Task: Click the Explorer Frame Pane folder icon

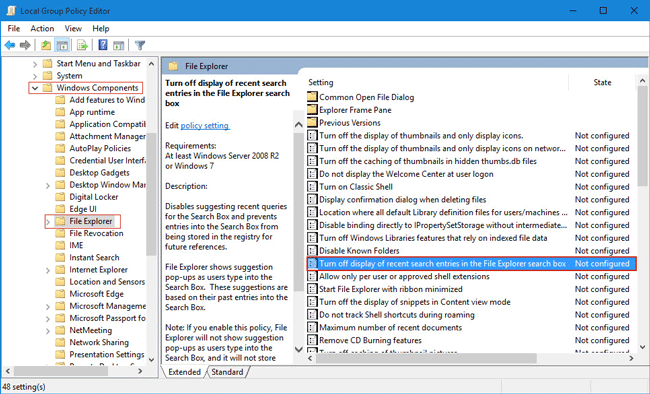Action: 312,110
